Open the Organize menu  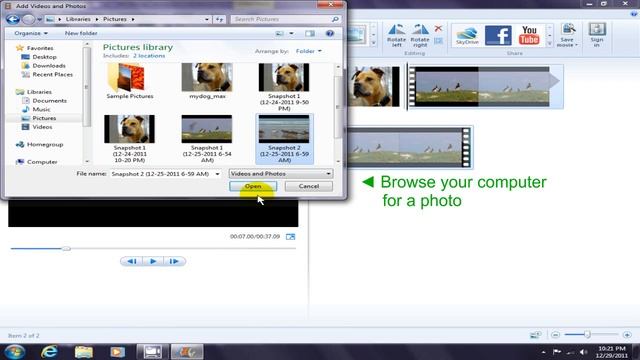point(31,33)
